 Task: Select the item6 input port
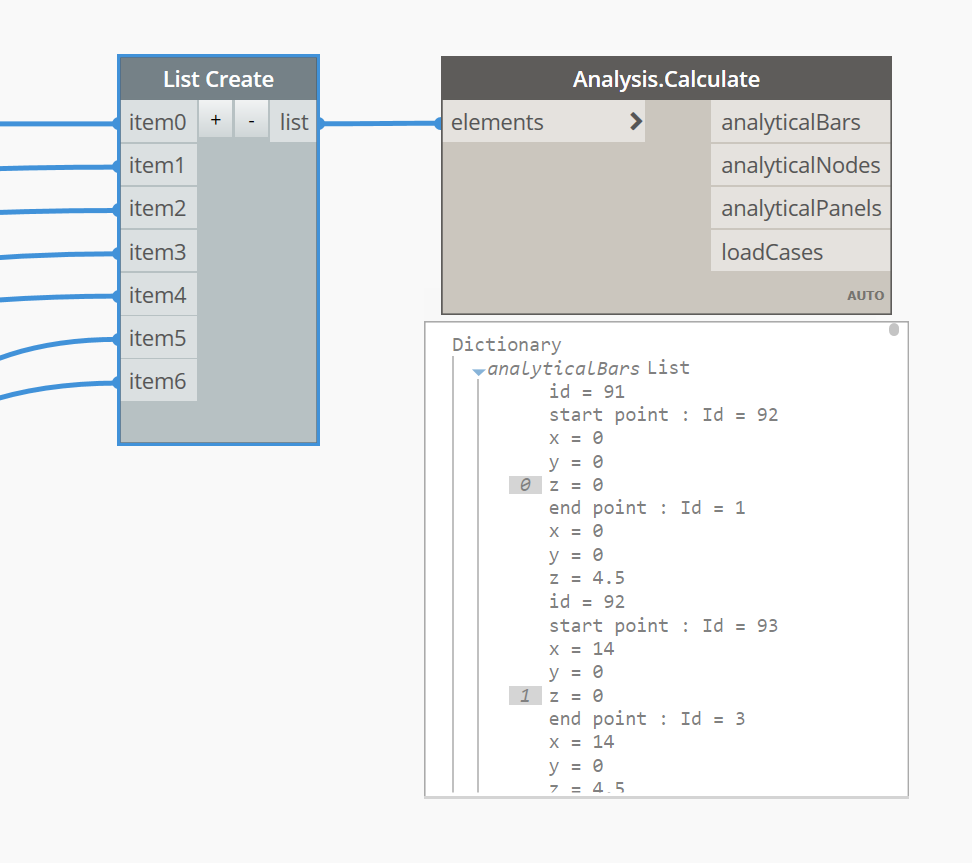click(158, 381)
